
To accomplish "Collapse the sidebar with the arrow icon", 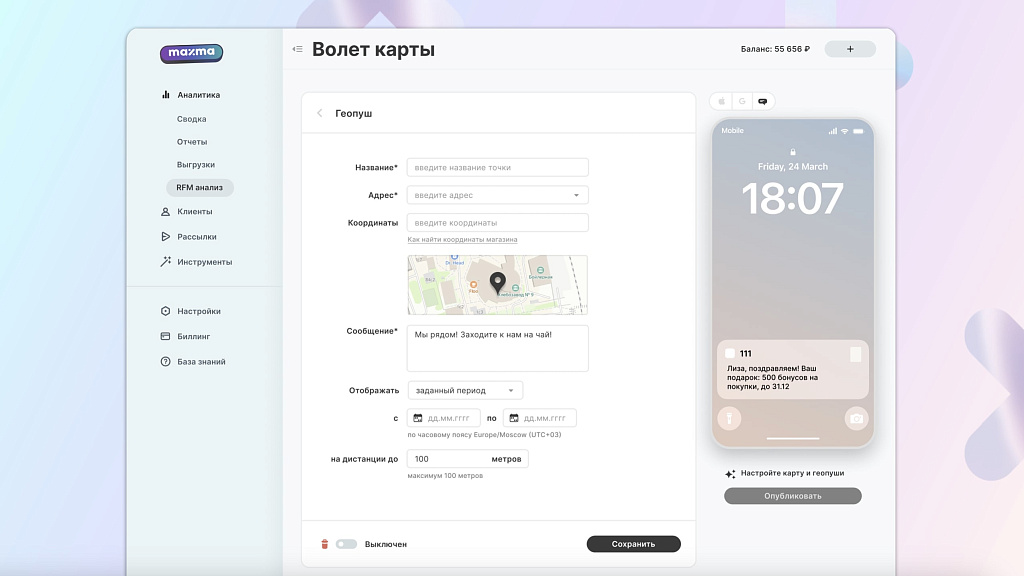I will (x=296, y=48).
